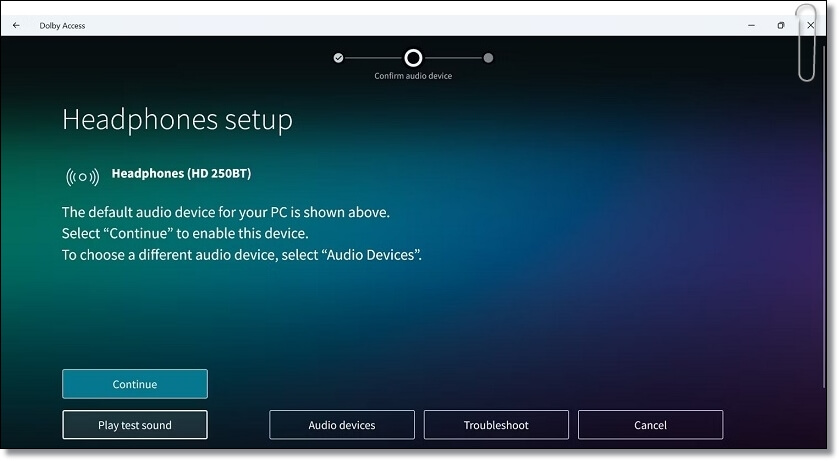Launch the Troubleshoot option
Viewport: 839px width, 461px height.
pos(496,425)
